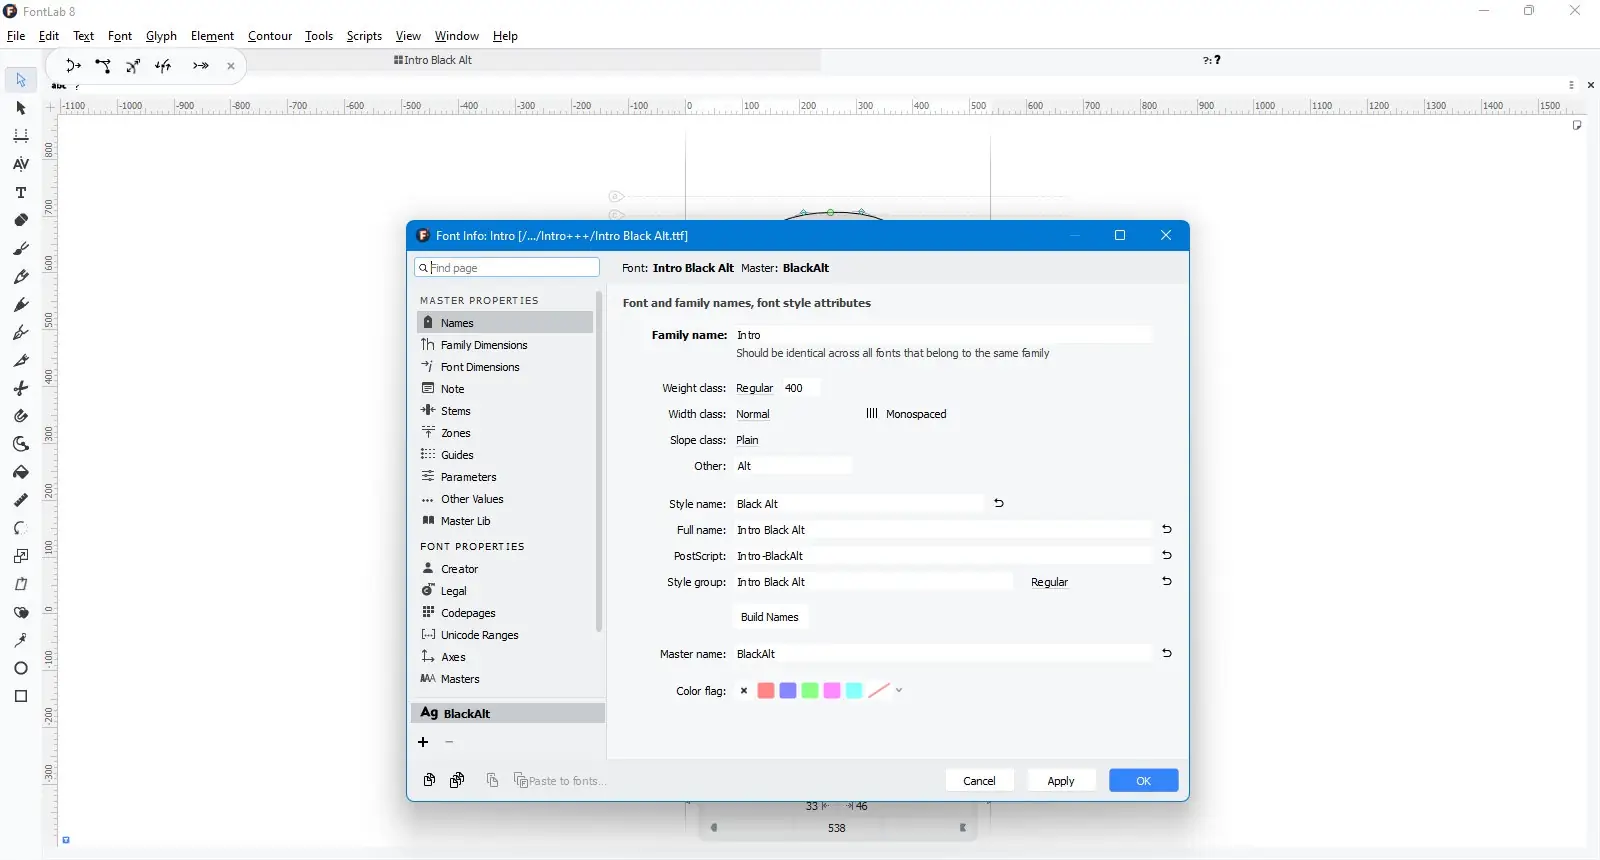Image resolution: width=1600 pixels, height=860 pixels.
Task: Reset the Style name field
Action: pos(999,503)
